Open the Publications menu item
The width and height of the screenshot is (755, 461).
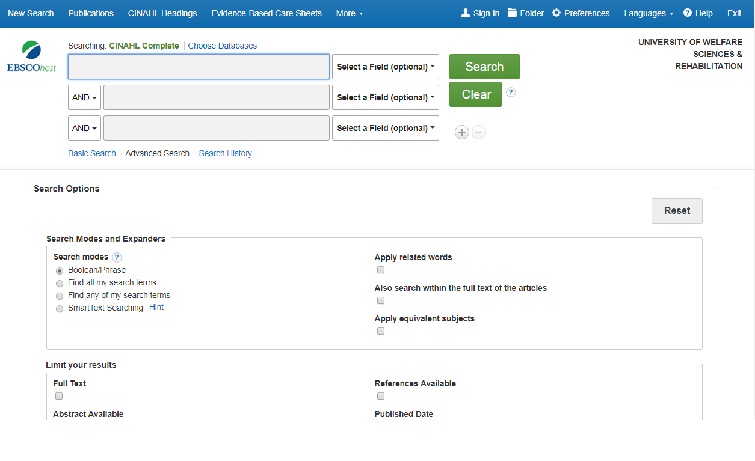[x=91, y=13]
